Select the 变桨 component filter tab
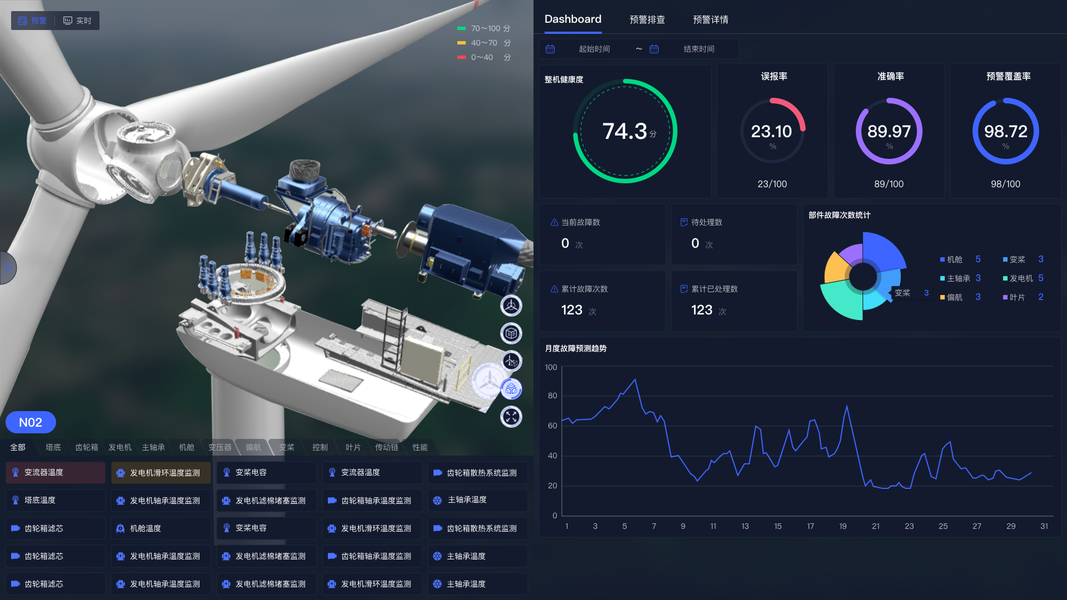This screenshot has height=600, width=1067. click(x=286, y=447)
